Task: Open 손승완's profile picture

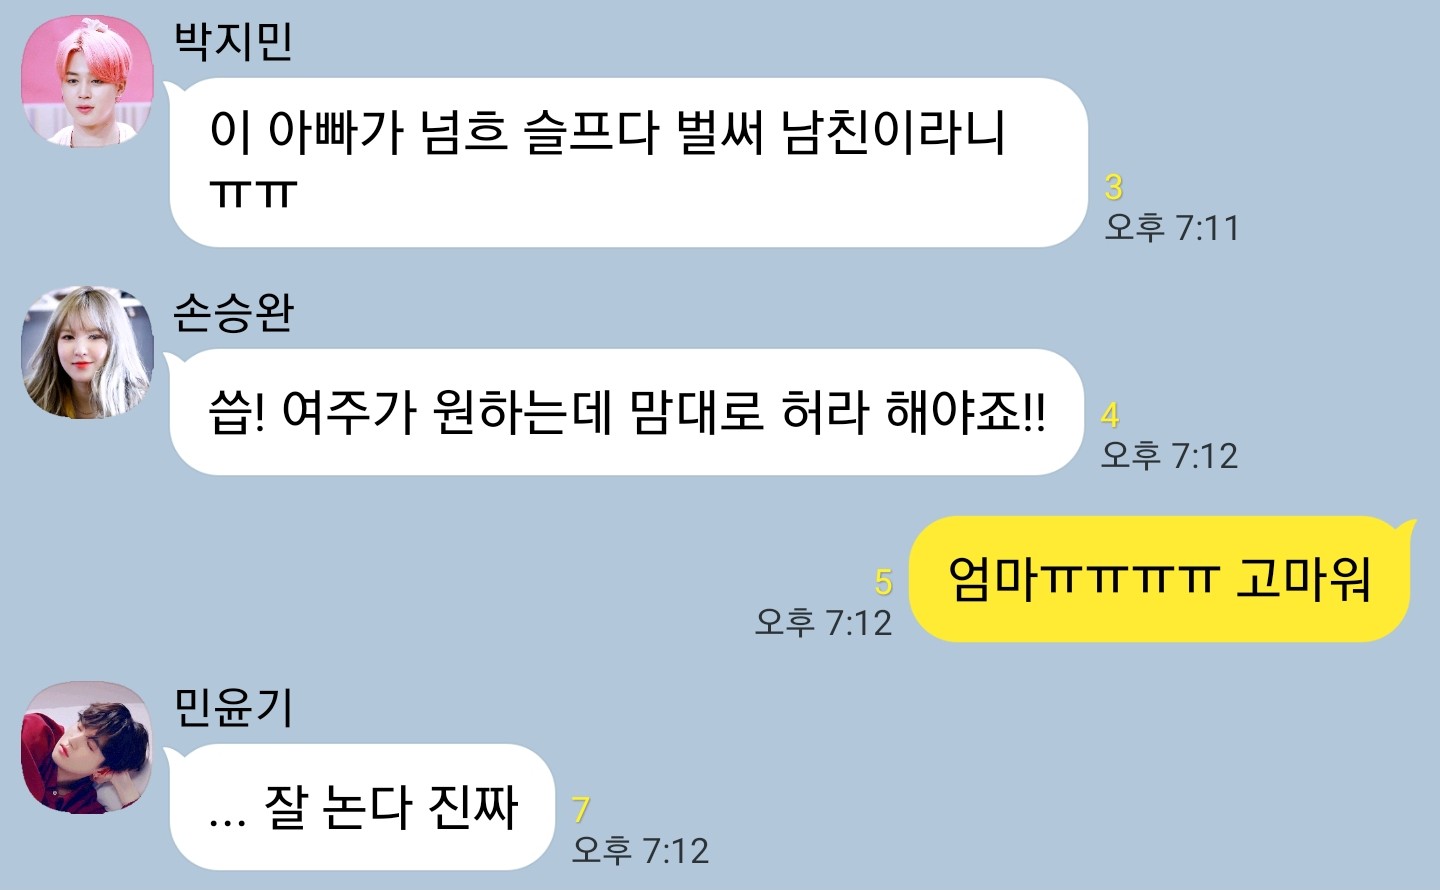Action: pyautogui.click(x=88, y=352)
